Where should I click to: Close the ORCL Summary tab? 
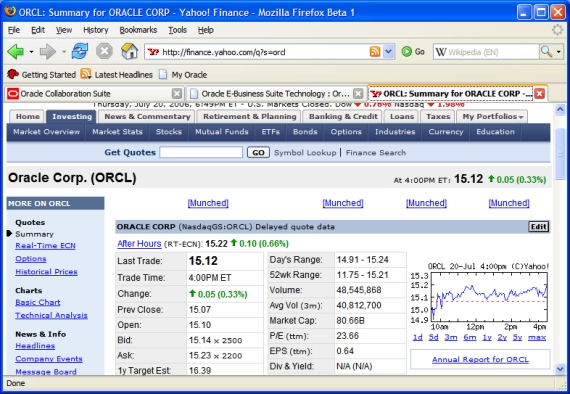coord(540,94)
